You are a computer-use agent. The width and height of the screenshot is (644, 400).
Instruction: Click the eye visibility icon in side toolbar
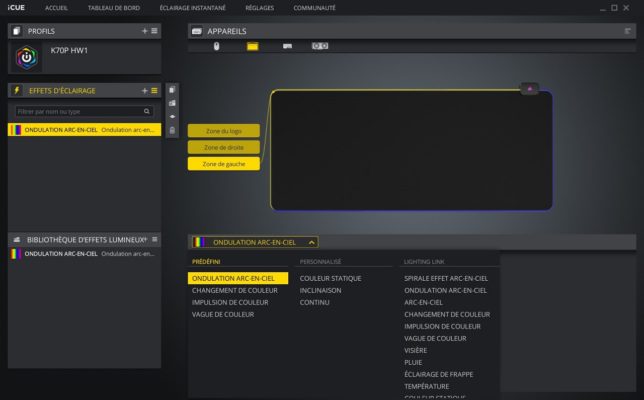click(172, 117)
